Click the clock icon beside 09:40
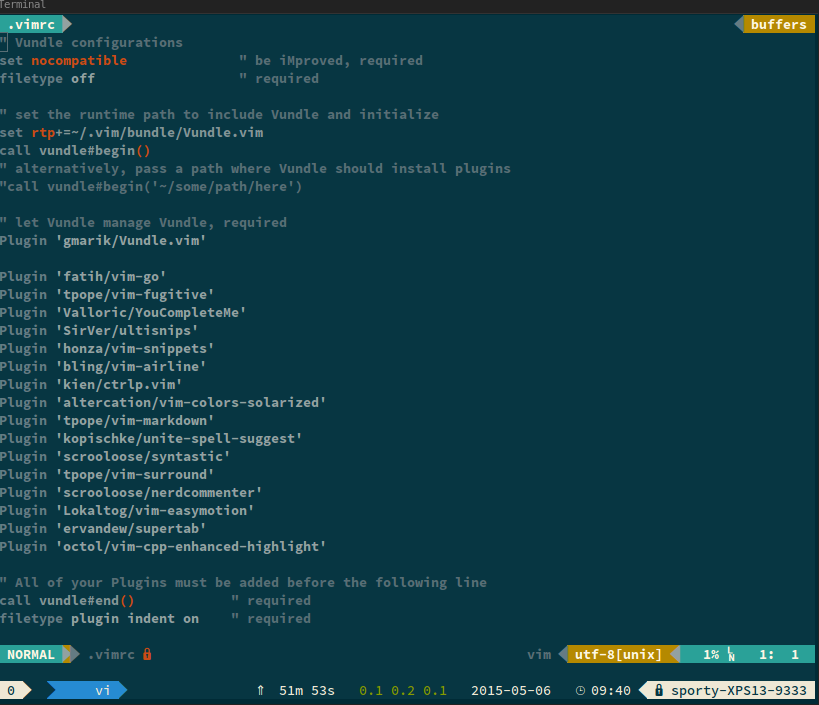819x705 pixels. point(580,690)
